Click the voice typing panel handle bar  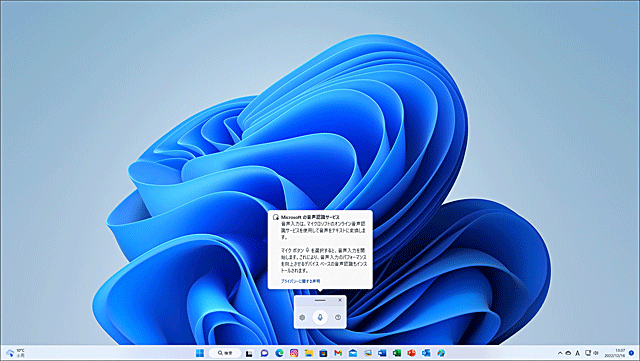(x=320, y=300)
